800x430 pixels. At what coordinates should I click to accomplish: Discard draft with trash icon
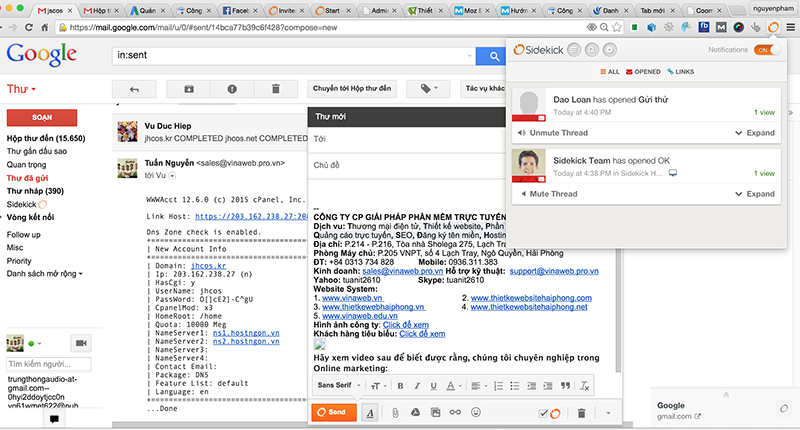click(581, 413)
